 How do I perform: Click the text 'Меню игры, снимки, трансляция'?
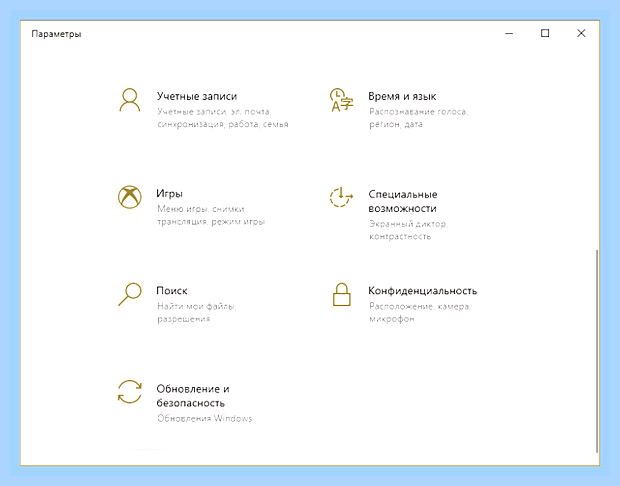211,215
